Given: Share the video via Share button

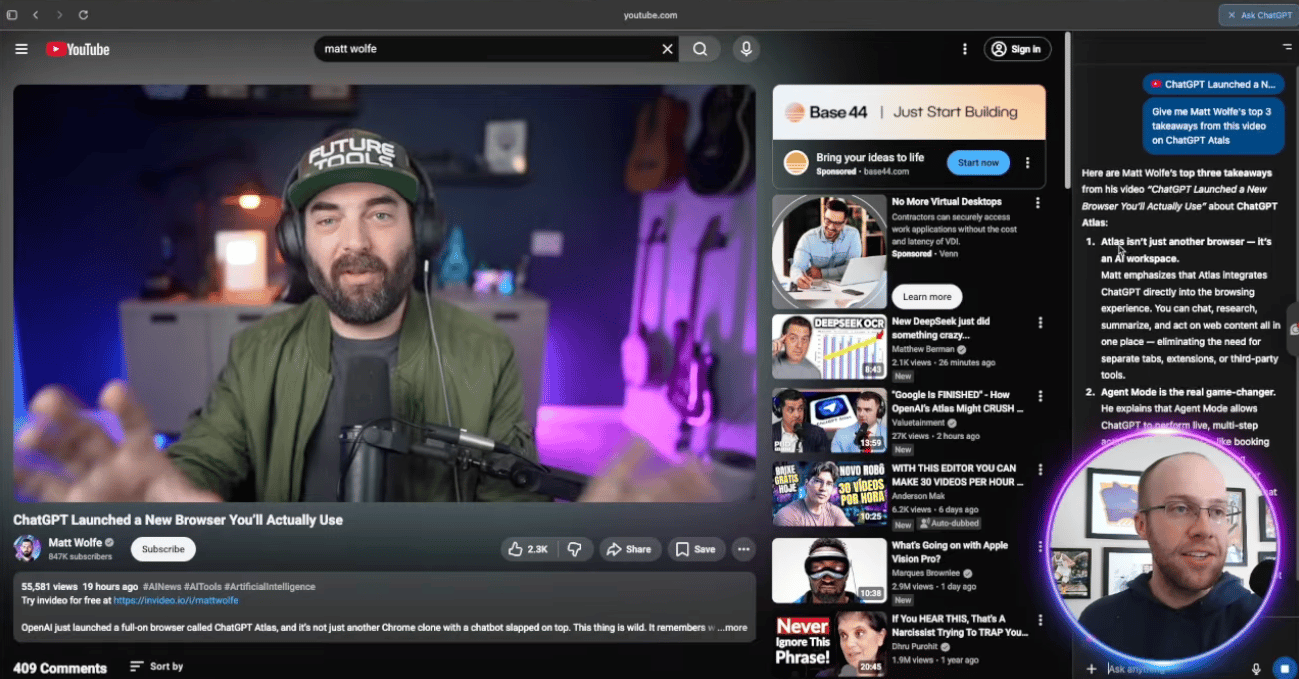Looking at the screenshot, I should (x=629, y=549).
